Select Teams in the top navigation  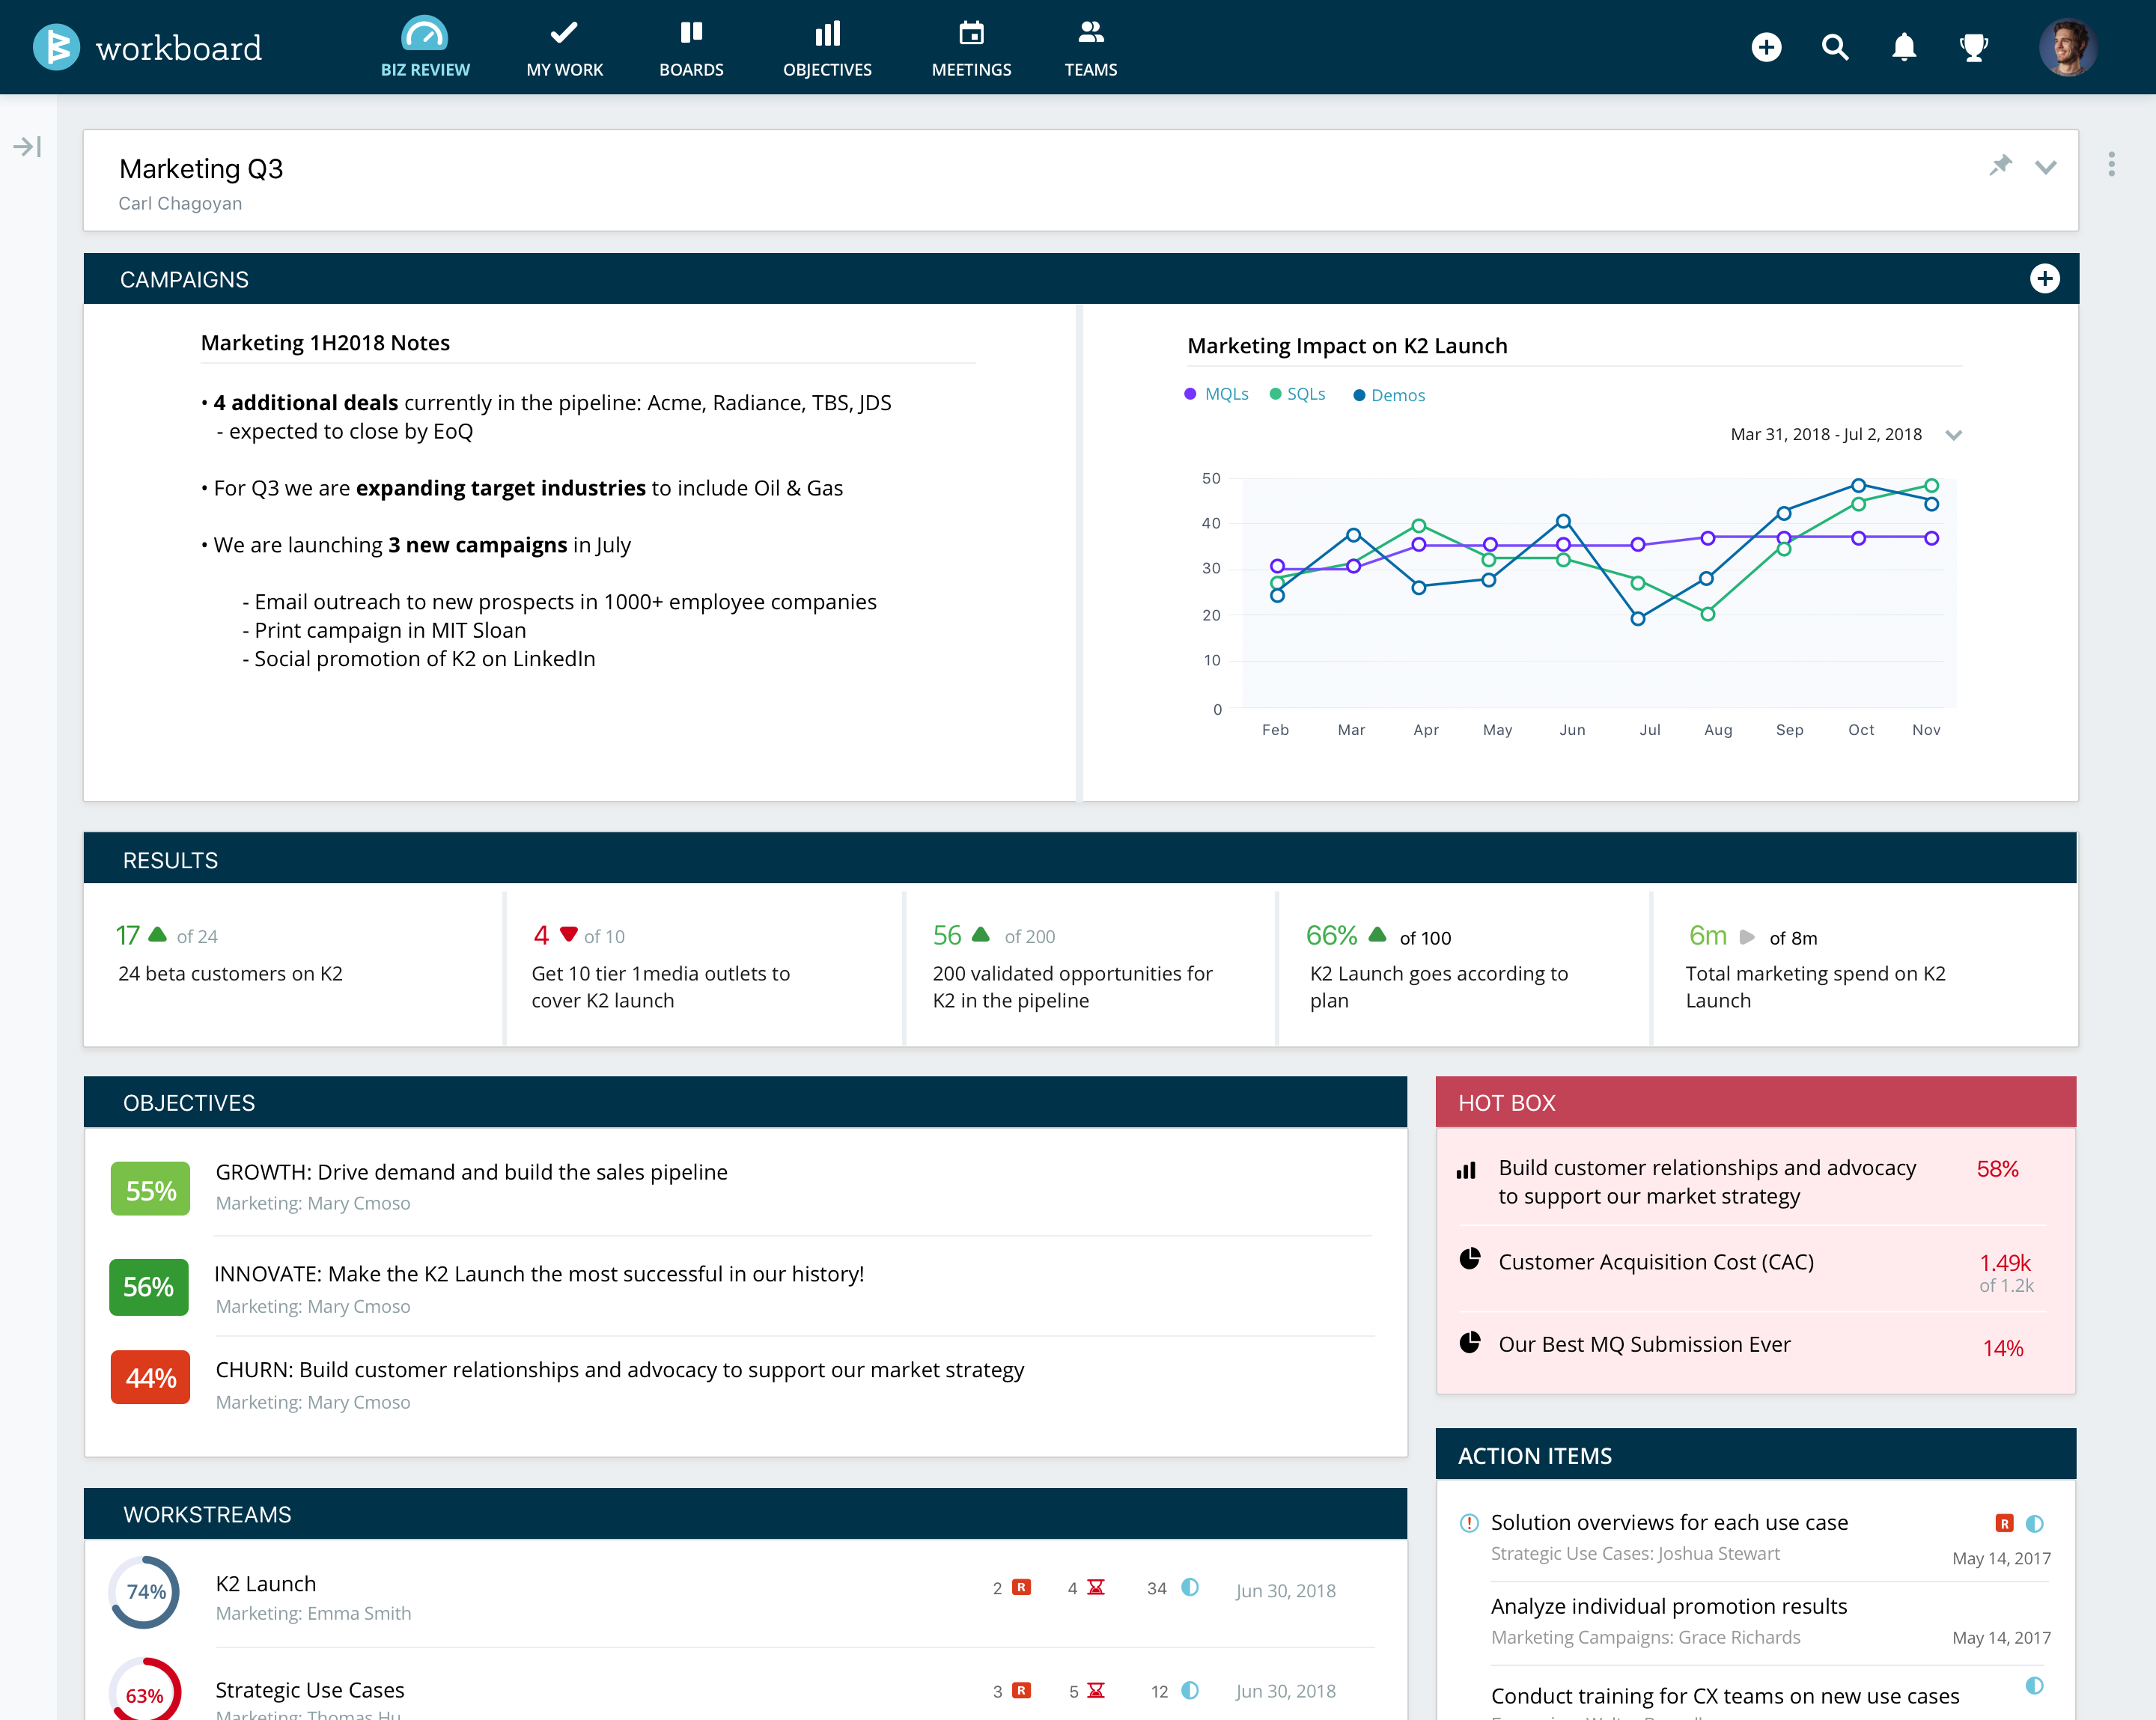click(1090, 33)
